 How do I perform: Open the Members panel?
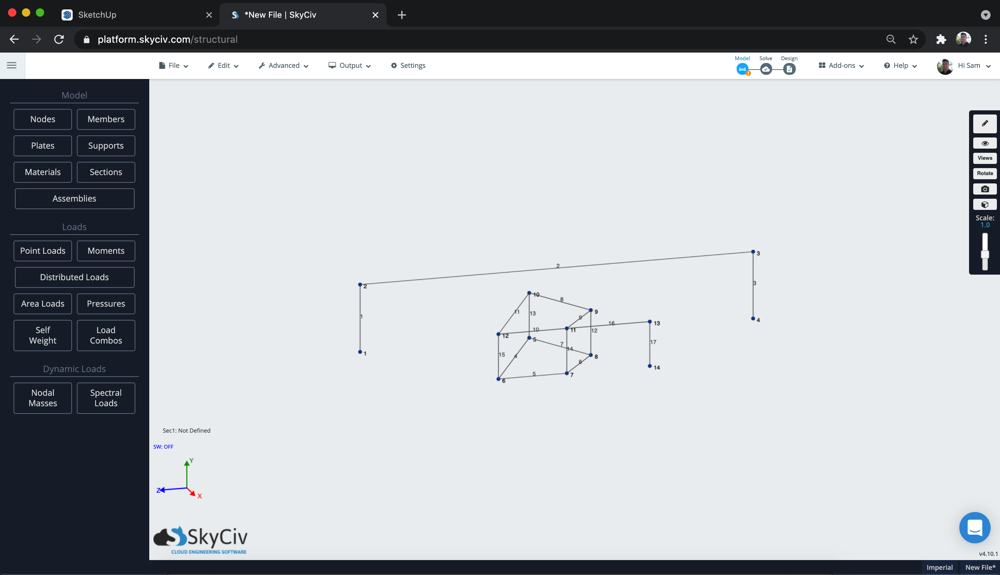coord(106,119)
